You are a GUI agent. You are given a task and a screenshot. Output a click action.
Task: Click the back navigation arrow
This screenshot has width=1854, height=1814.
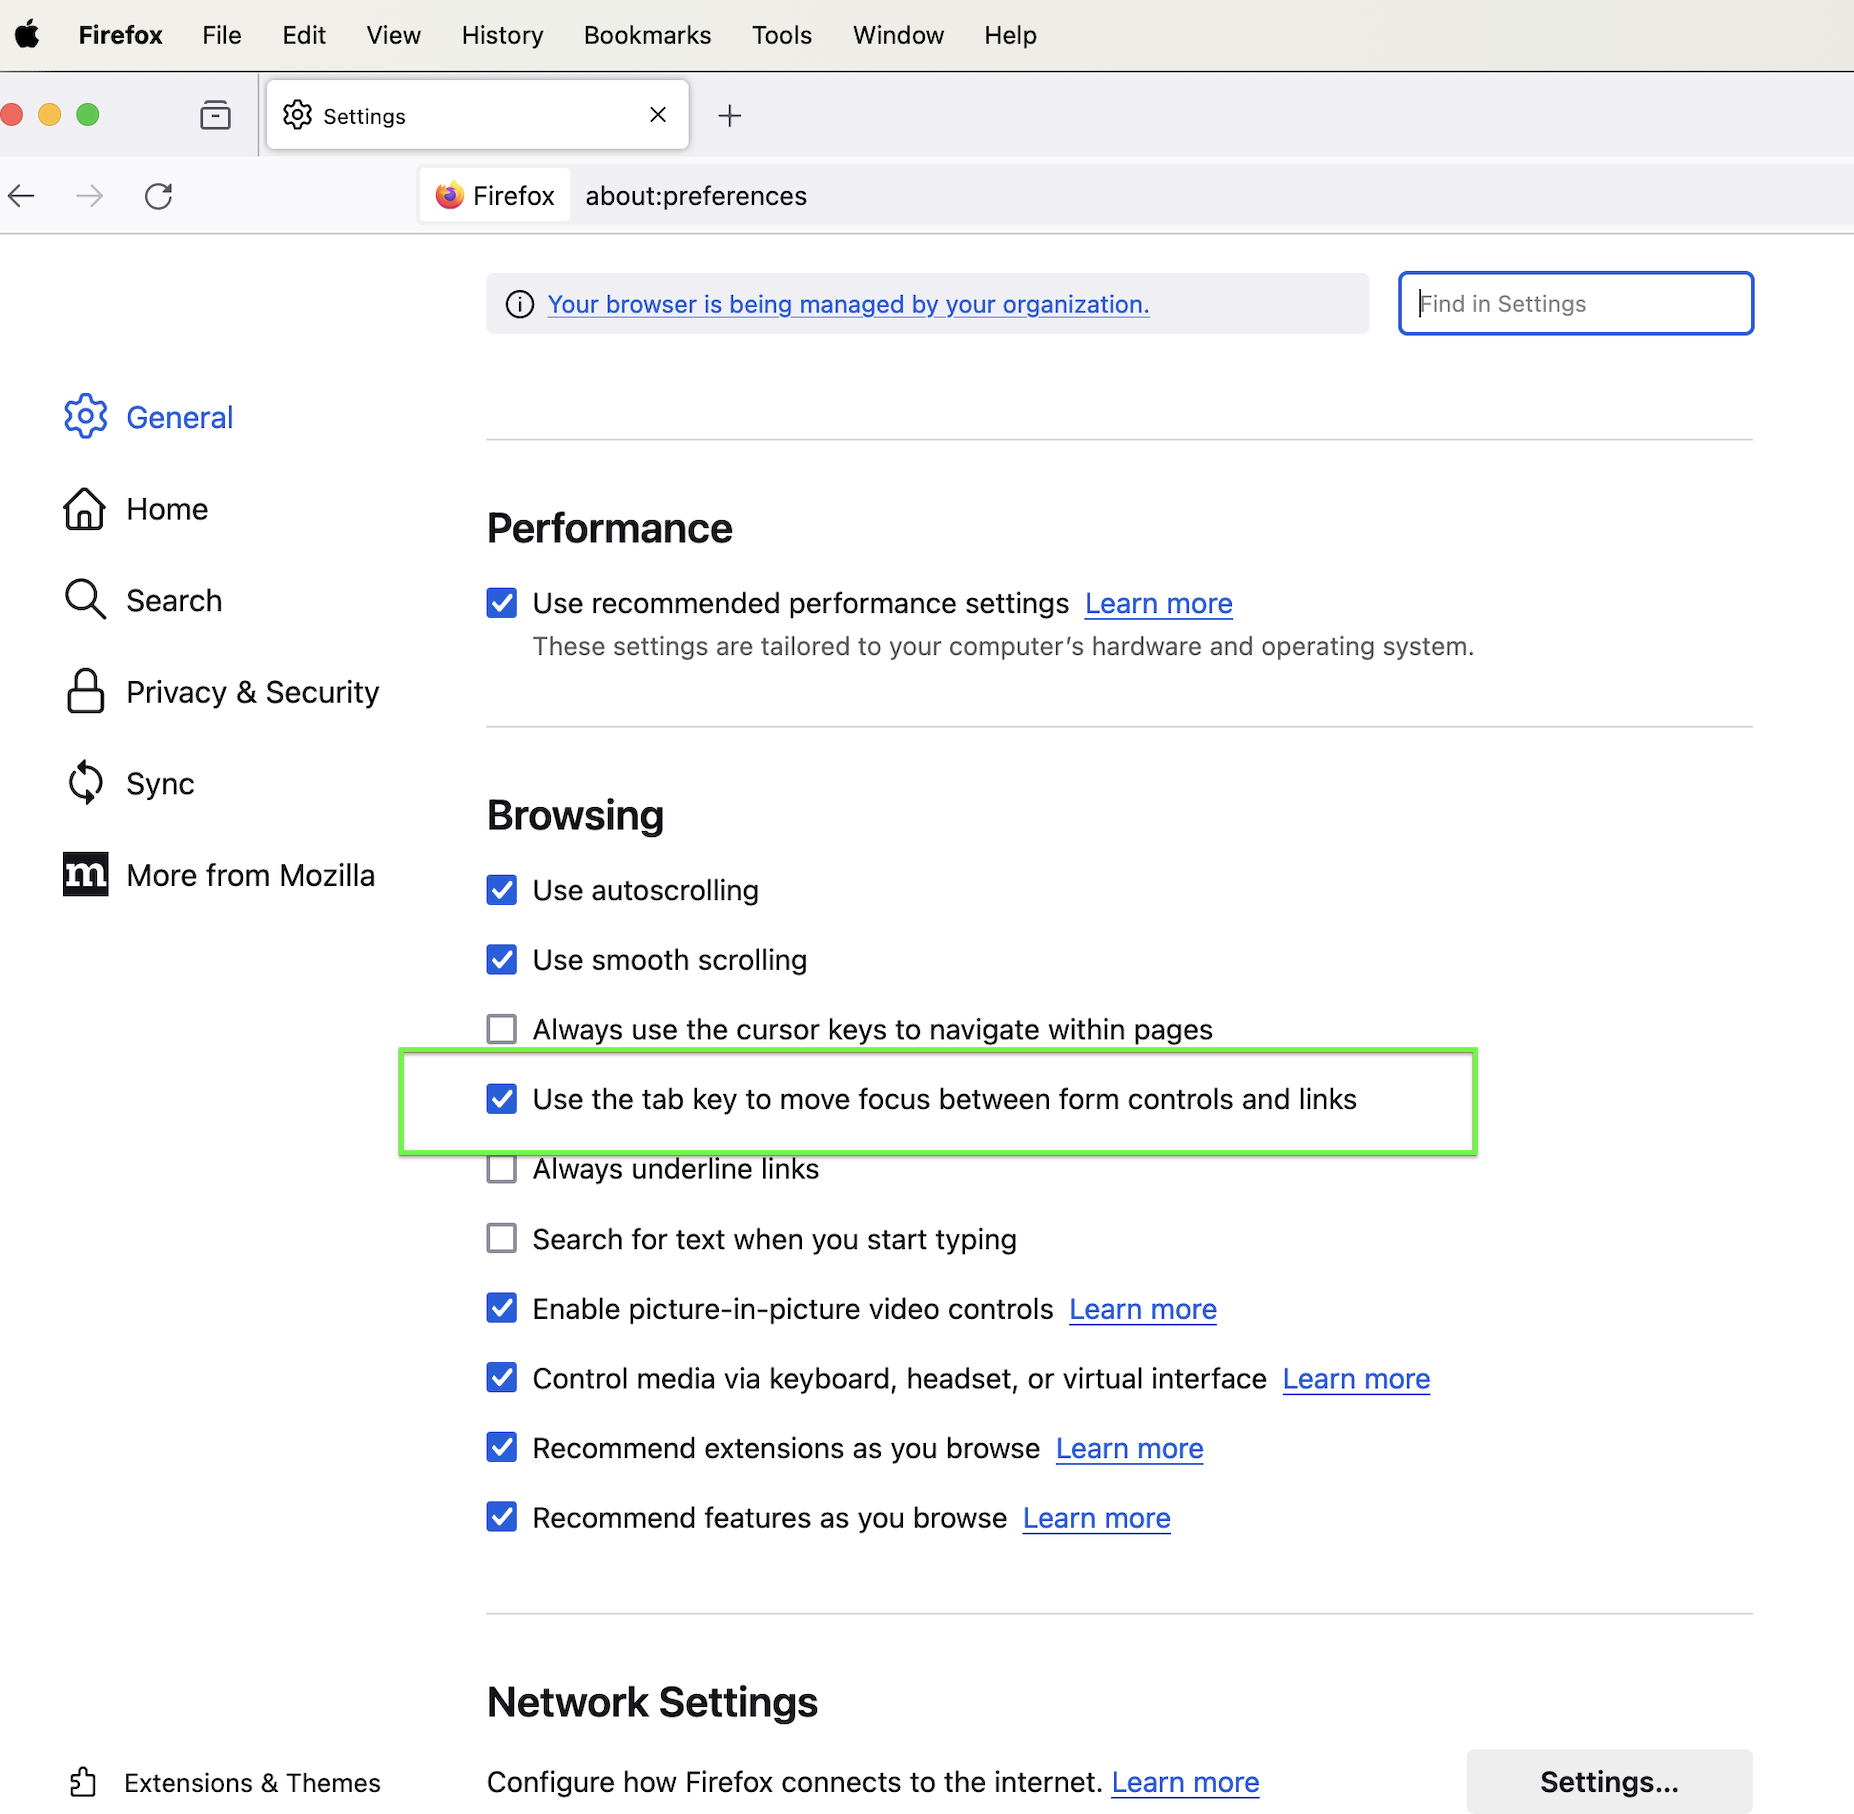pos(21,196)
